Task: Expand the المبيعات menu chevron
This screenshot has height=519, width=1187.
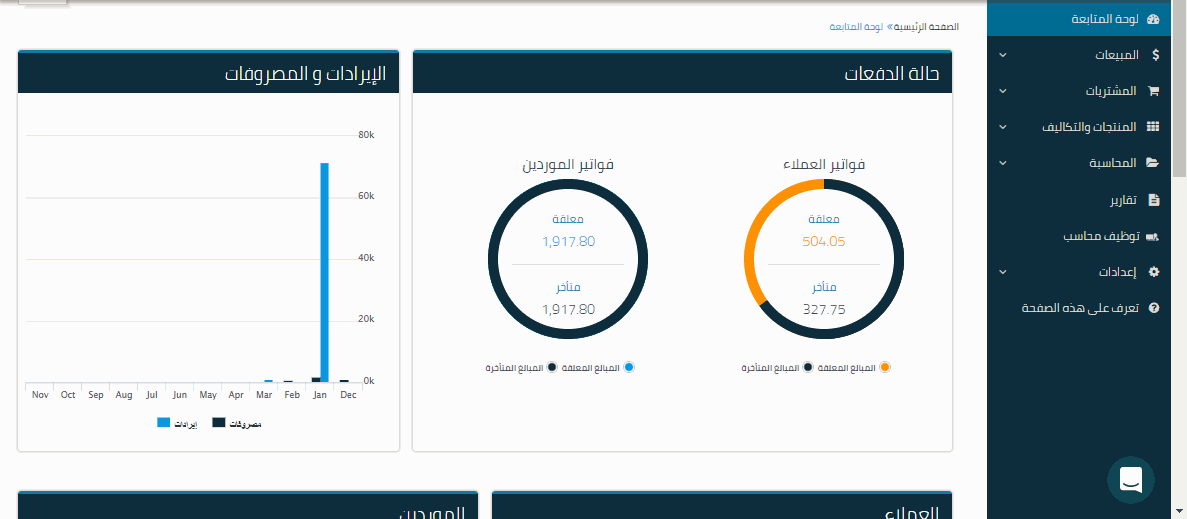Action: pyautogui.click(x=1003, y=56)
